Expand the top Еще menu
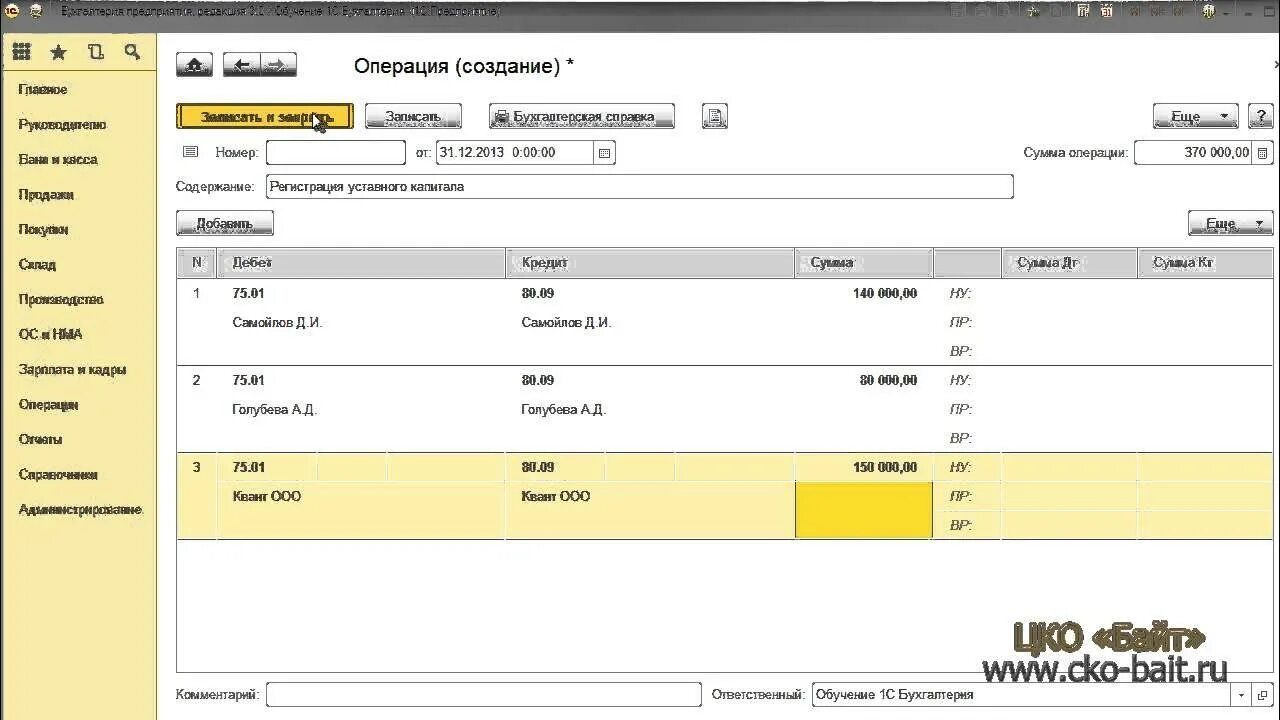 [1195, 116]
